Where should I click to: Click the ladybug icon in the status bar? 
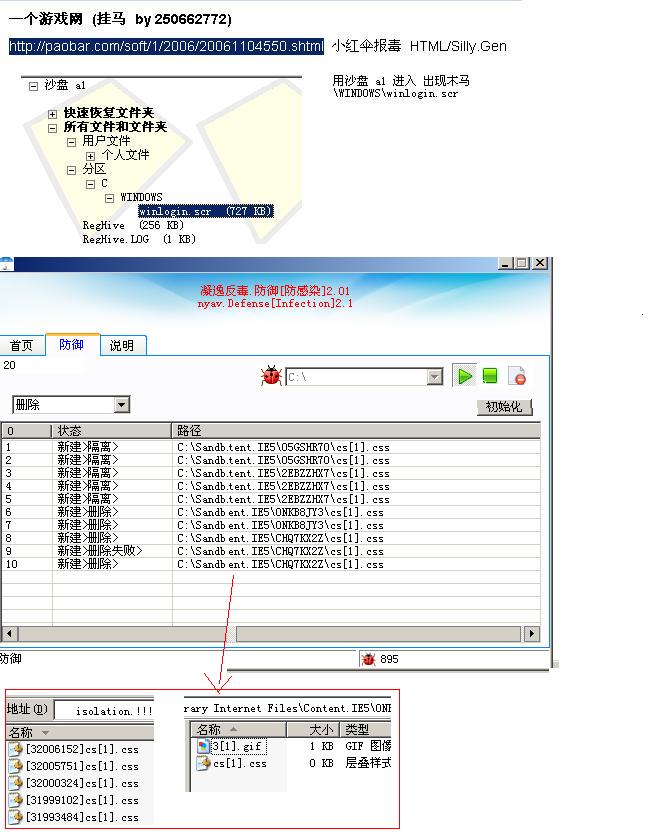[x=369, y=659]
